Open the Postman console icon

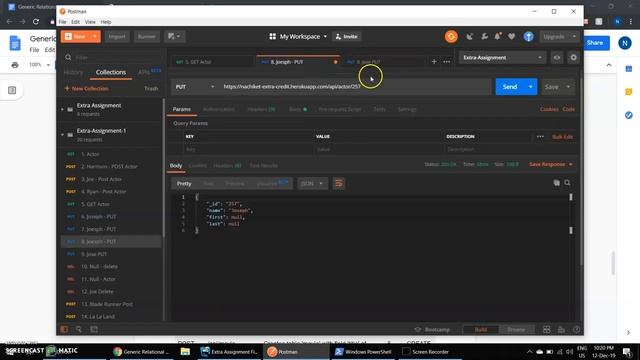94,329
